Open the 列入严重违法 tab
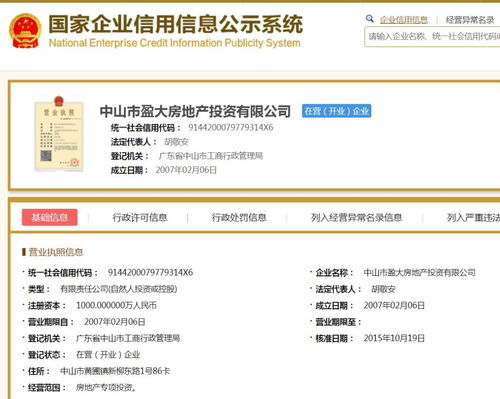 coord(473,218)
